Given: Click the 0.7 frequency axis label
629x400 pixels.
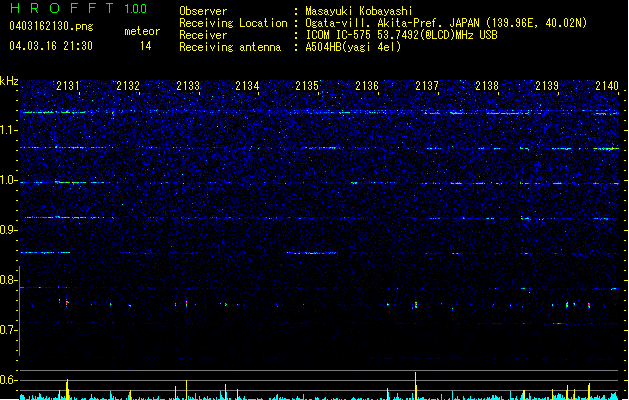Looking at the screenshot, I should pyautogui.click(x=9, y=330).
